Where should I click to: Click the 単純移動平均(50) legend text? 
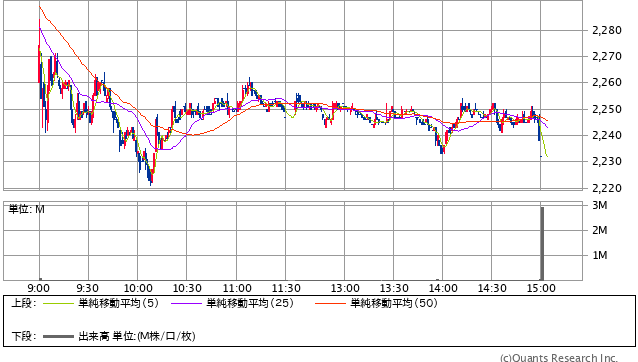pyautogui.click(x=394, y=303)
